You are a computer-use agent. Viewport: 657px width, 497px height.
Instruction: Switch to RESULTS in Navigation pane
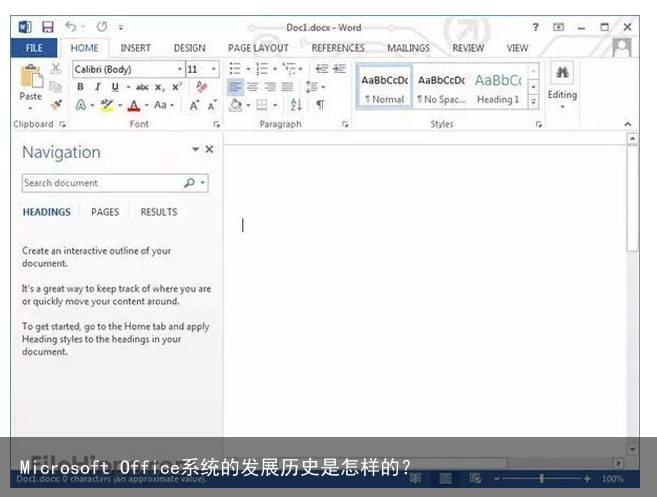click(159, 212)
